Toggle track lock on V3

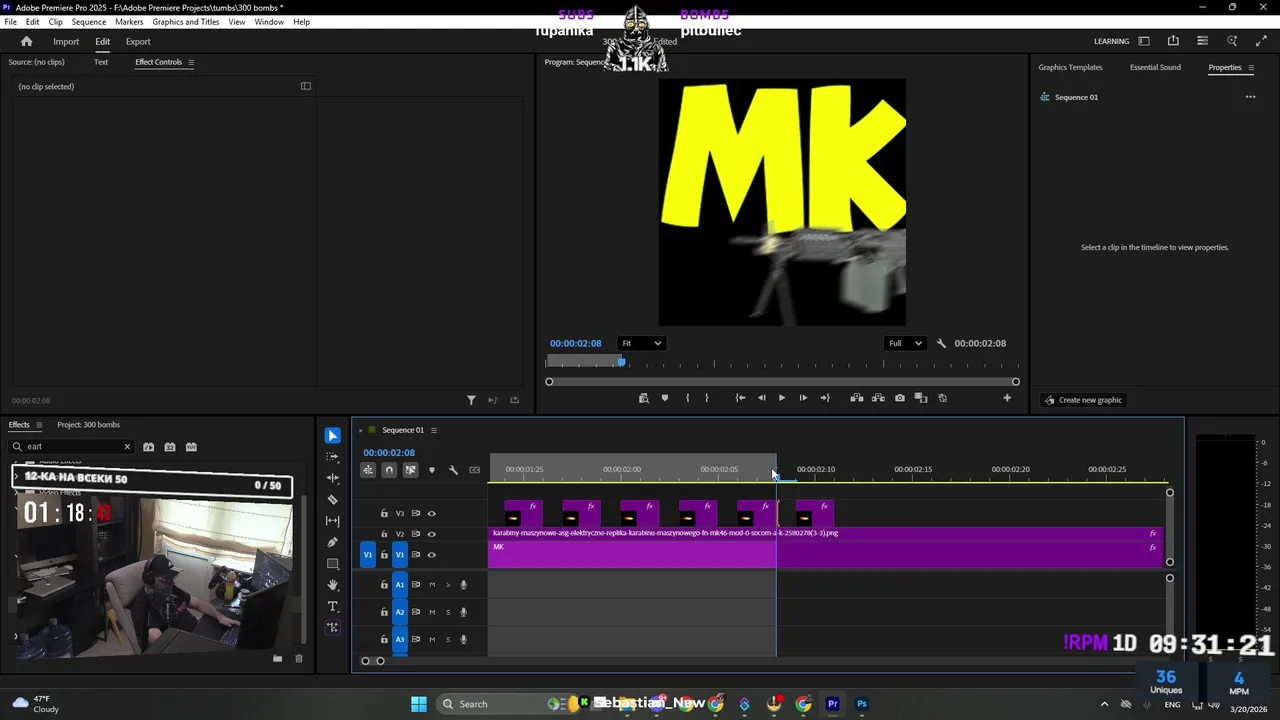(384, 514)
